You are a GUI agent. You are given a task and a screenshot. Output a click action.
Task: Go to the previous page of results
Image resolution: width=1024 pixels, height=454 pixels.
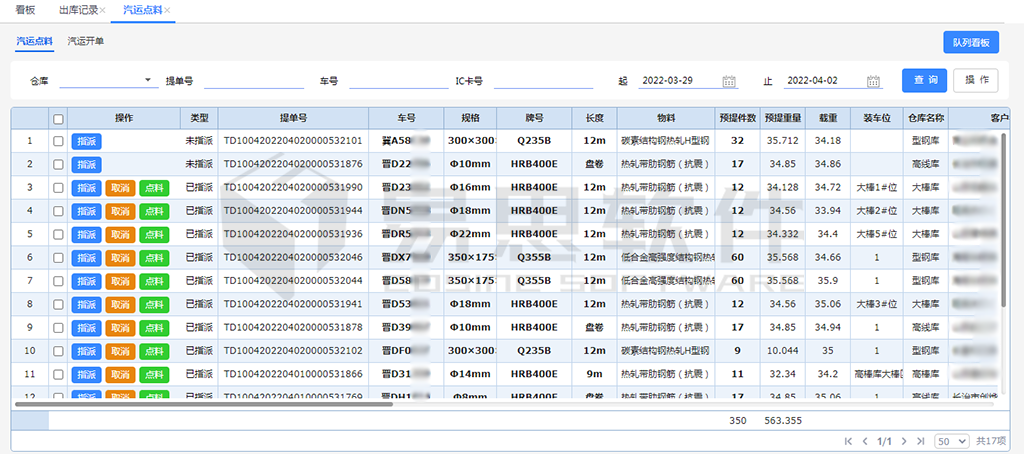tap(866, 441)
